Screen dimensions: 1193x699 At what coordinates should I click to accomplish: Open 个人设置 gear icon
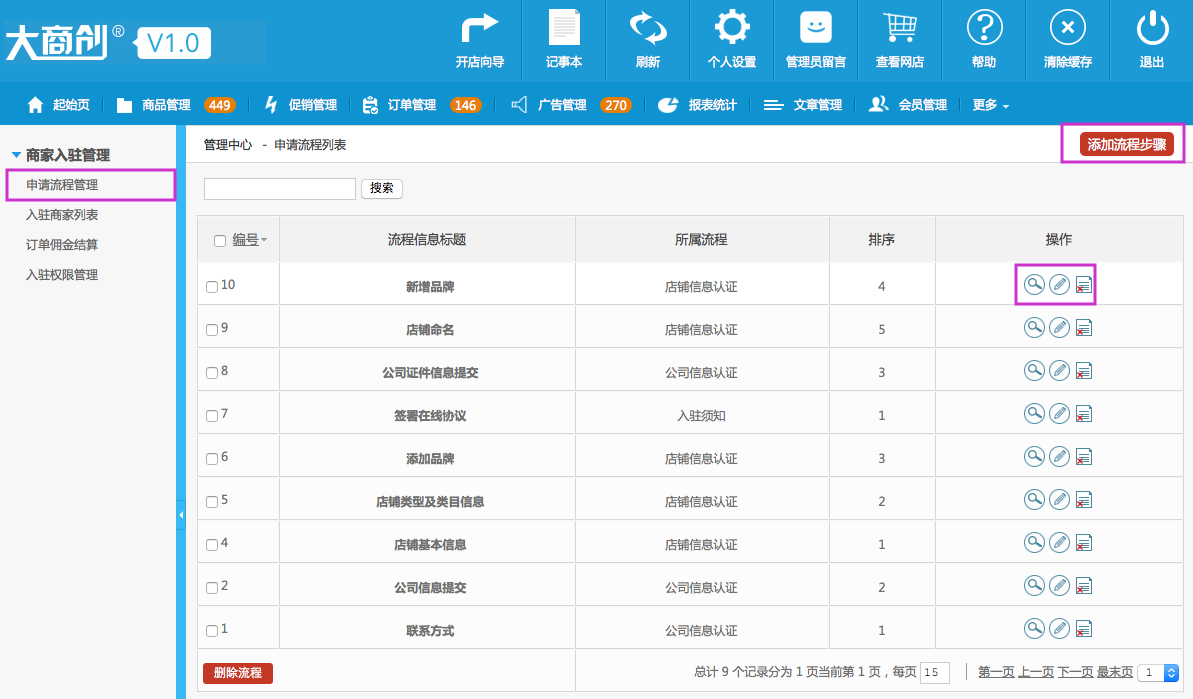click(731, 28)
